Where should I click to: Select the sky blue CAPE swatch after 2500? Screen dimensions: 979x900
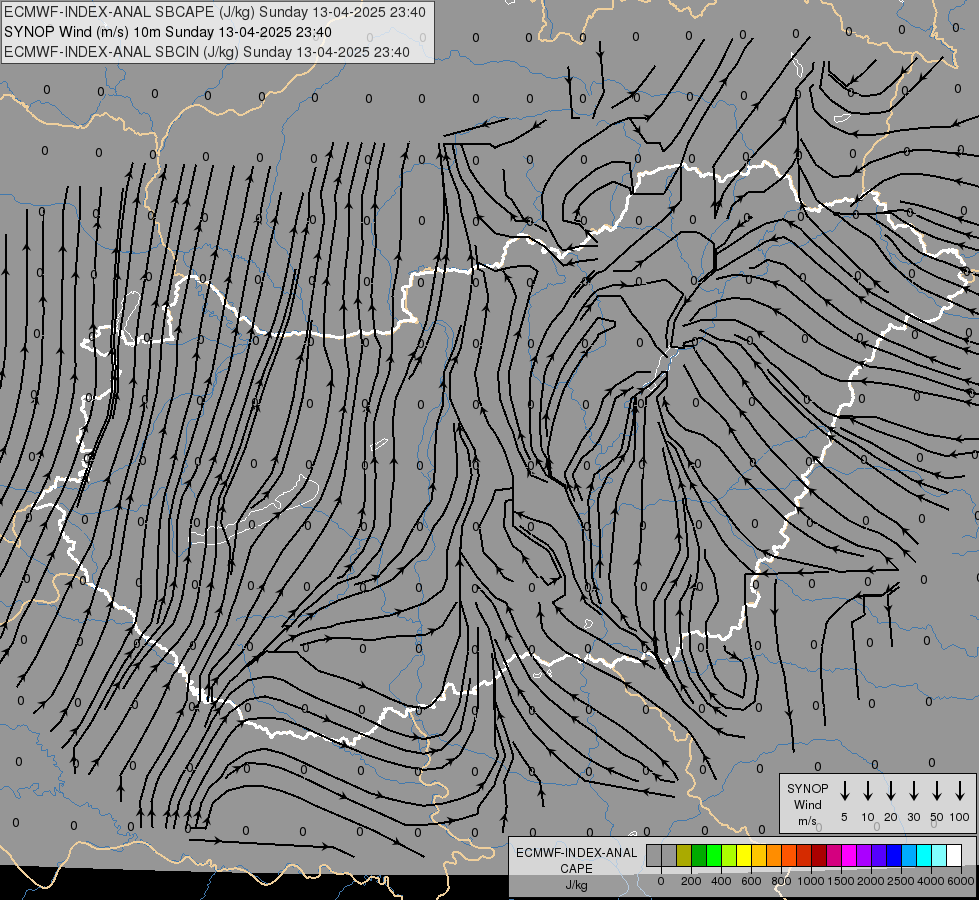coord(910,855)
